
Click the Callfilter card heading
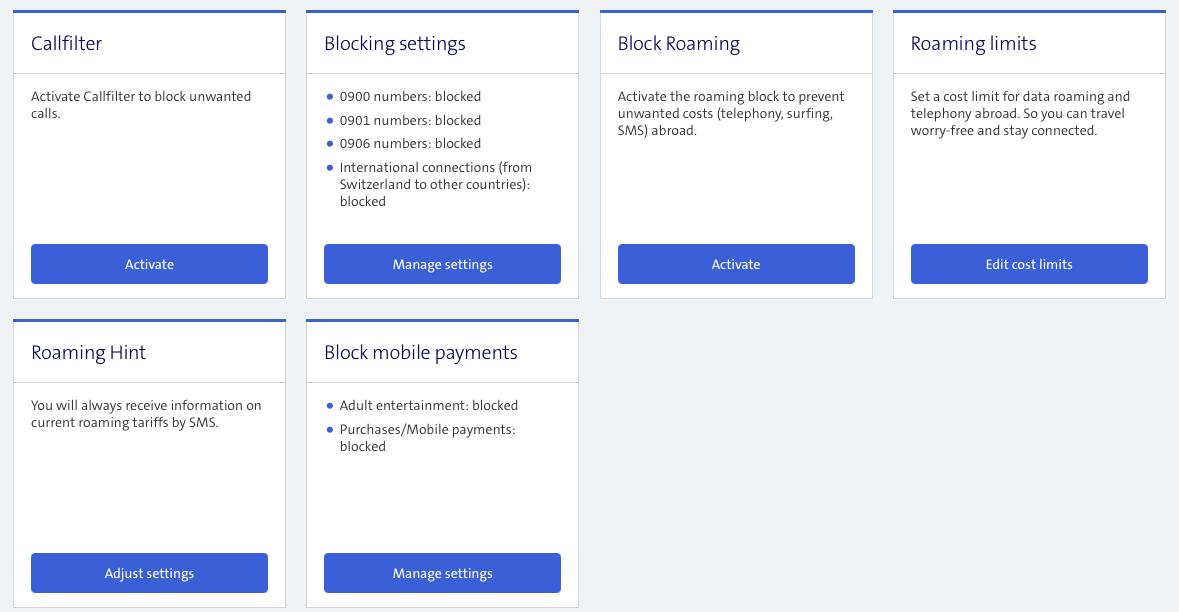[66, 44]
